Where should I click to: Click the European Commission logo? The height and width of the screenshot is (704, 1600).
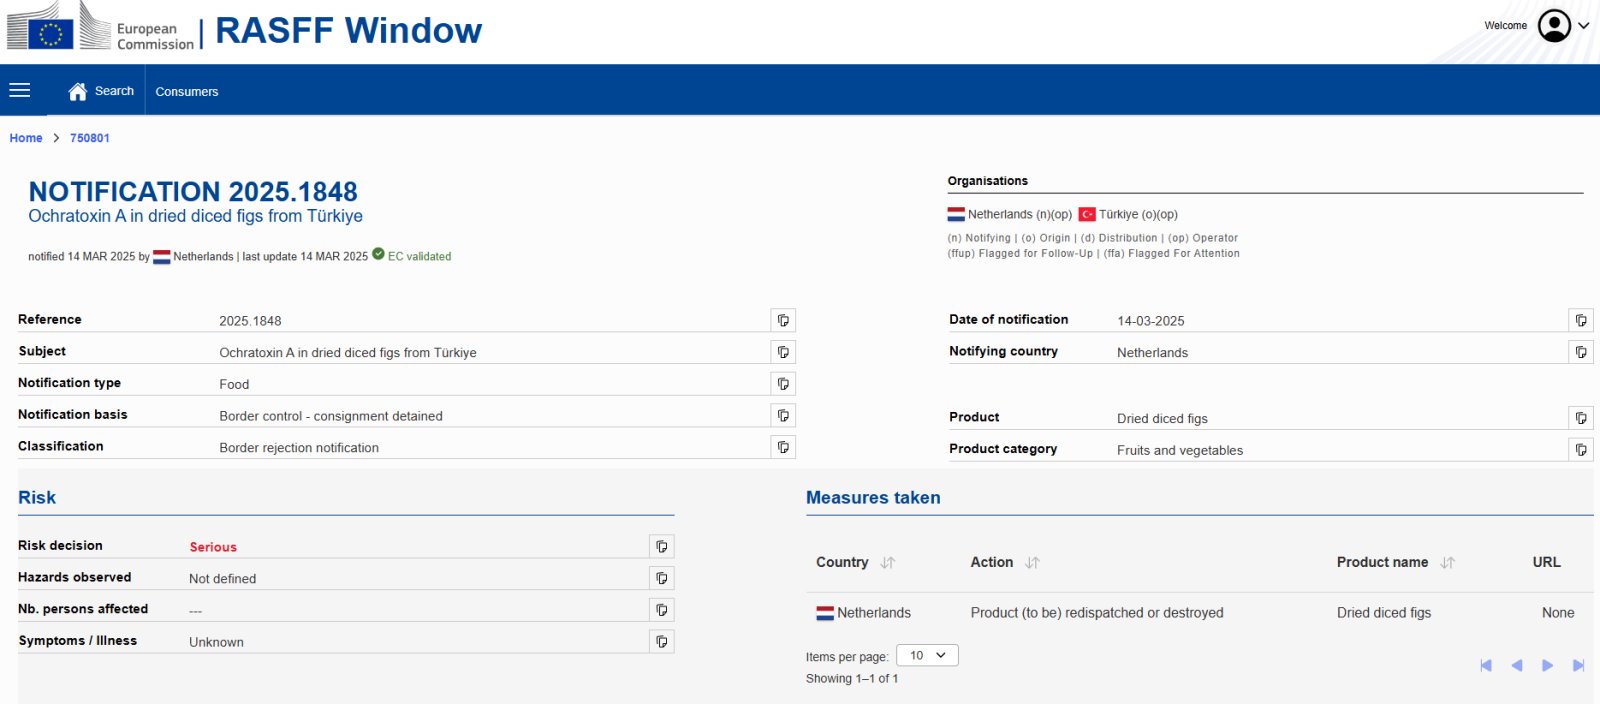(x=100, y=27)
